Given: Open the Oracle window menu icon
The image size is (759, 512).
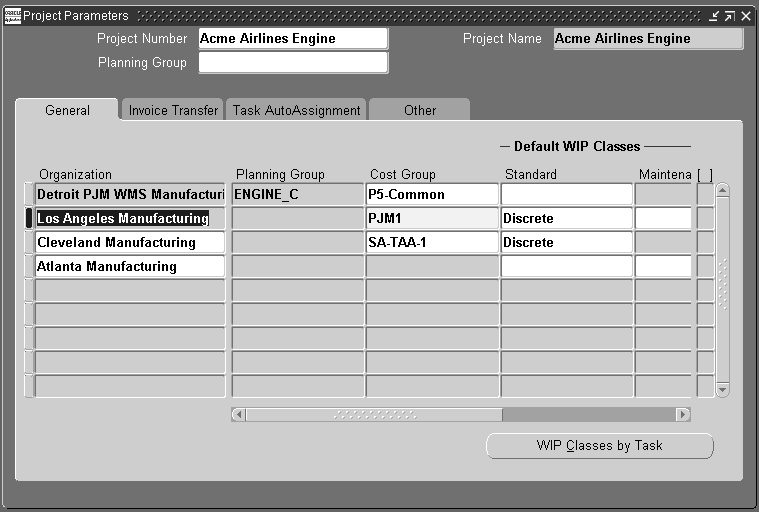Looking at the screenshot, I should [x=13, y=16].
